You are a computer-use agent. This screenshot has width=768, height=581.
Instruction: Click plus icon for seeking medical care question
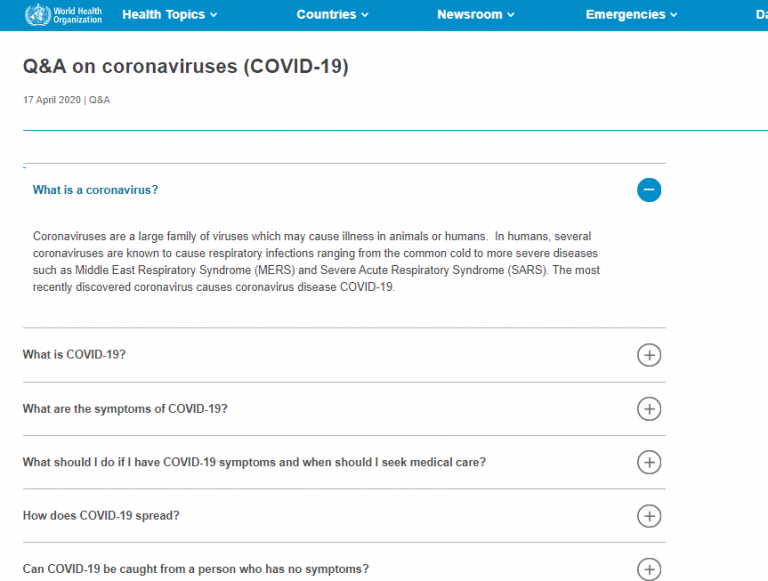pyautogui.click(x=649, y=462)
